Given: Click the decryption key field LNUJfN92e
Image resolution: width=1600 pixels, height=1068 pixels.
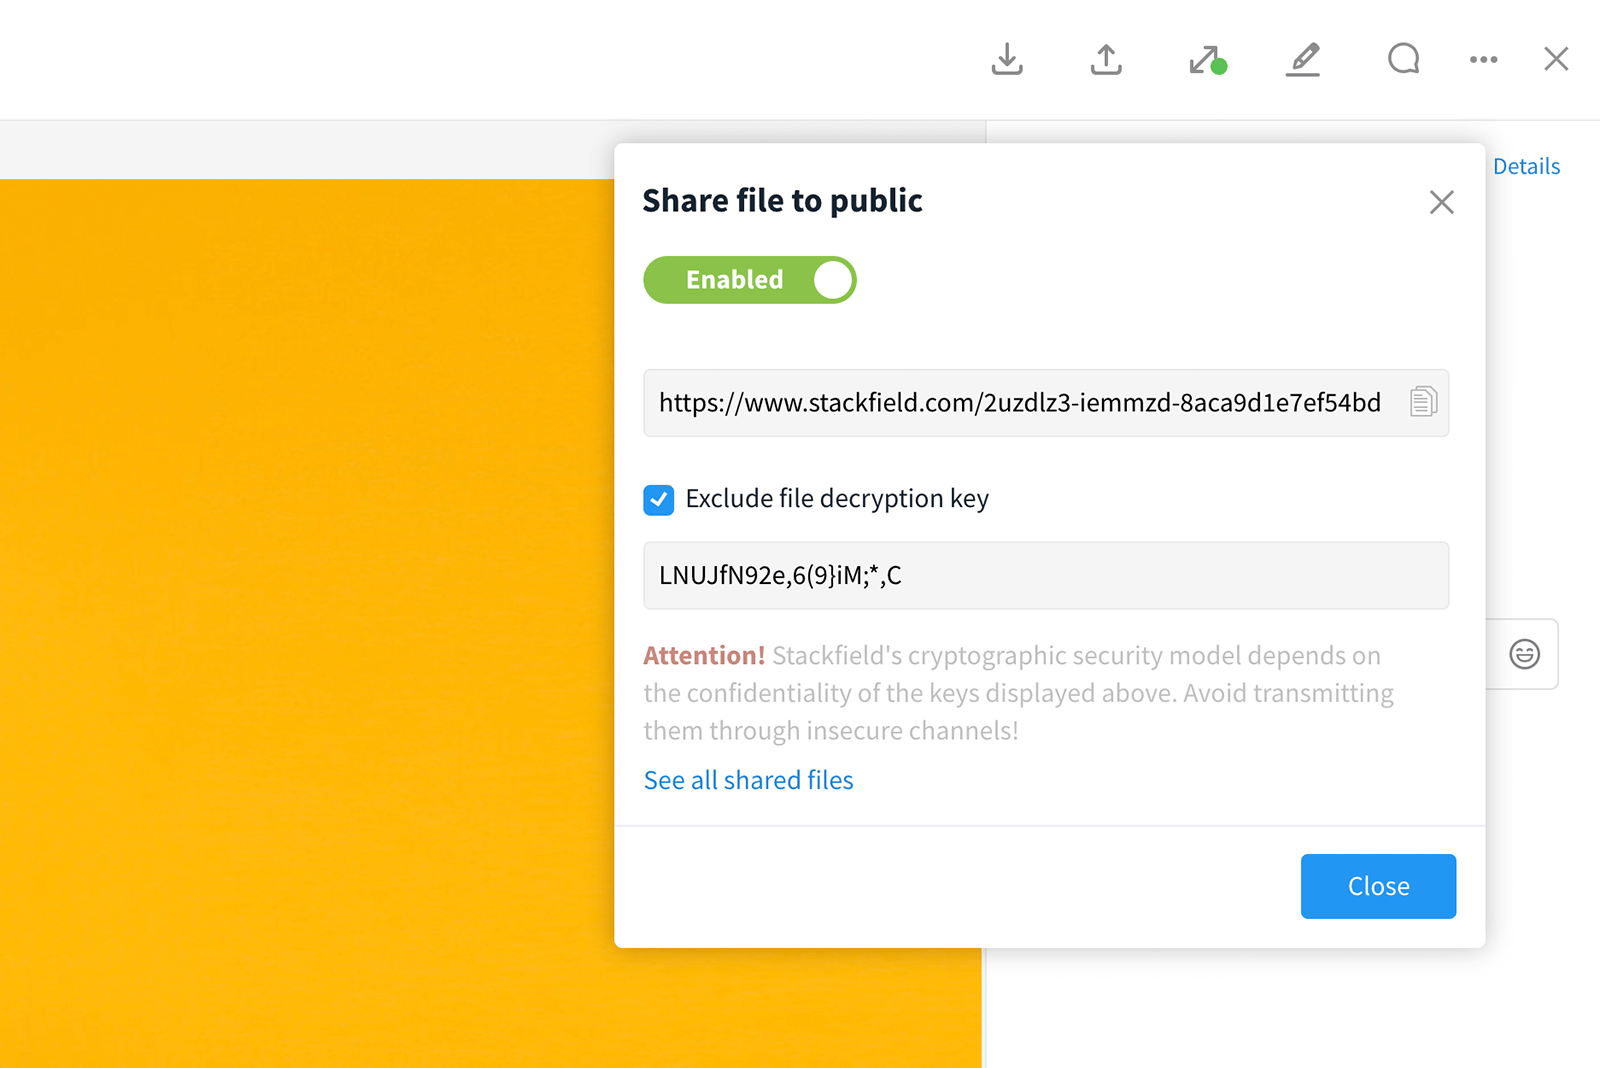Looking at the screenshot, I should [1046, 575].
